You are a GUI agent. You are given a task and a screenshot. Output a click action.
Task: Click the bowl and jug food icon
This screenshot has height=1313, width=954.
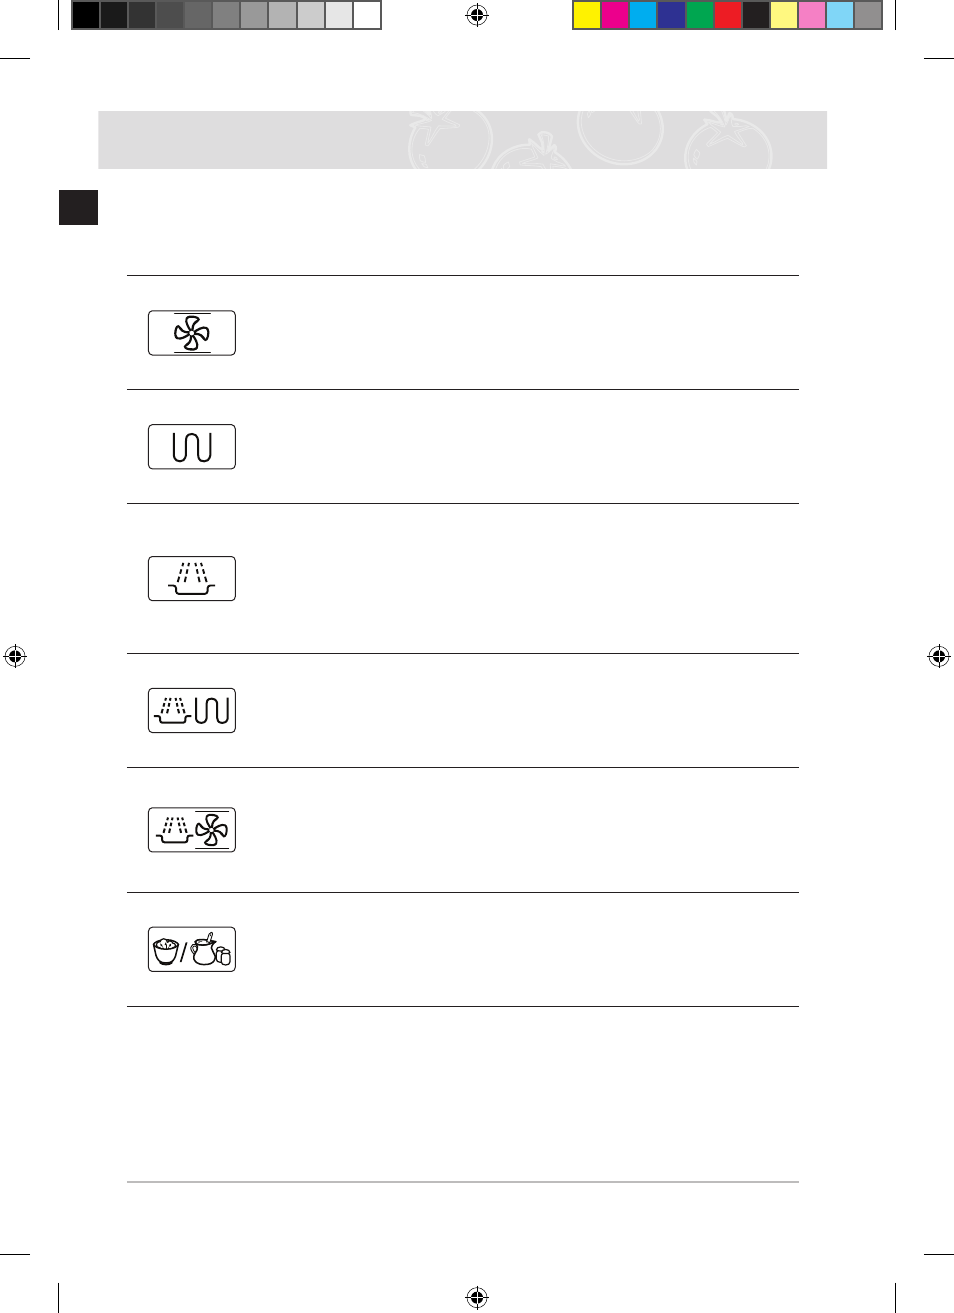(192, 950)
